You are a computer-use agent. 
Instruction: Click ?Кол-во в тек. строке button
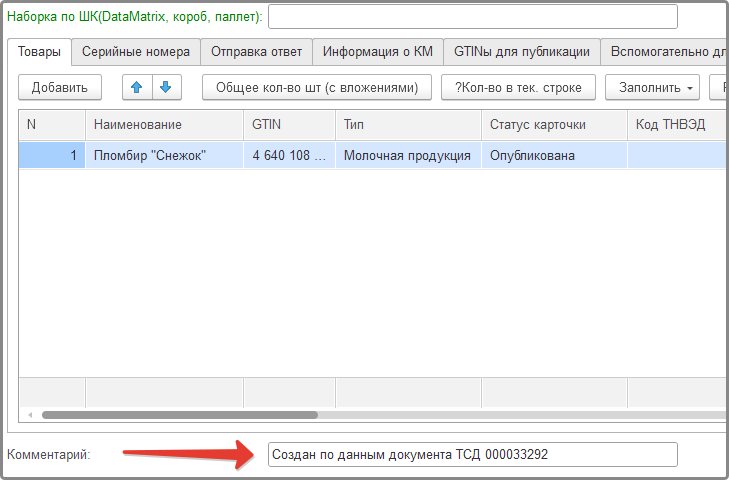[518, 87]
